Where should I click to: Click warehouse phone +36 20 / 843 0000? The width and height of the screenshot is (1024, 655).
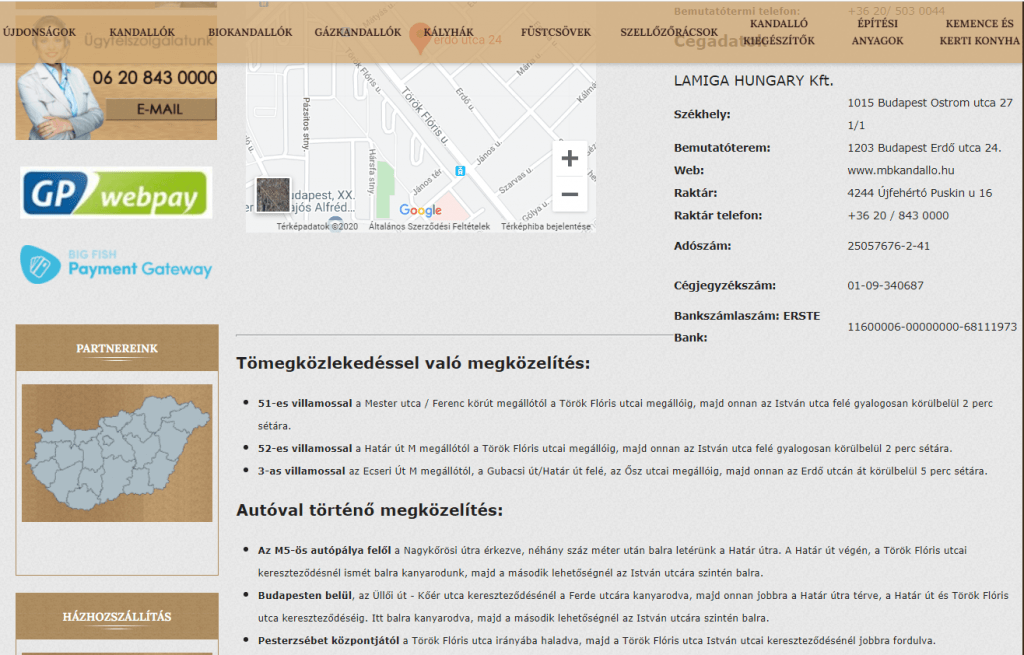click(x=898, y=216)
